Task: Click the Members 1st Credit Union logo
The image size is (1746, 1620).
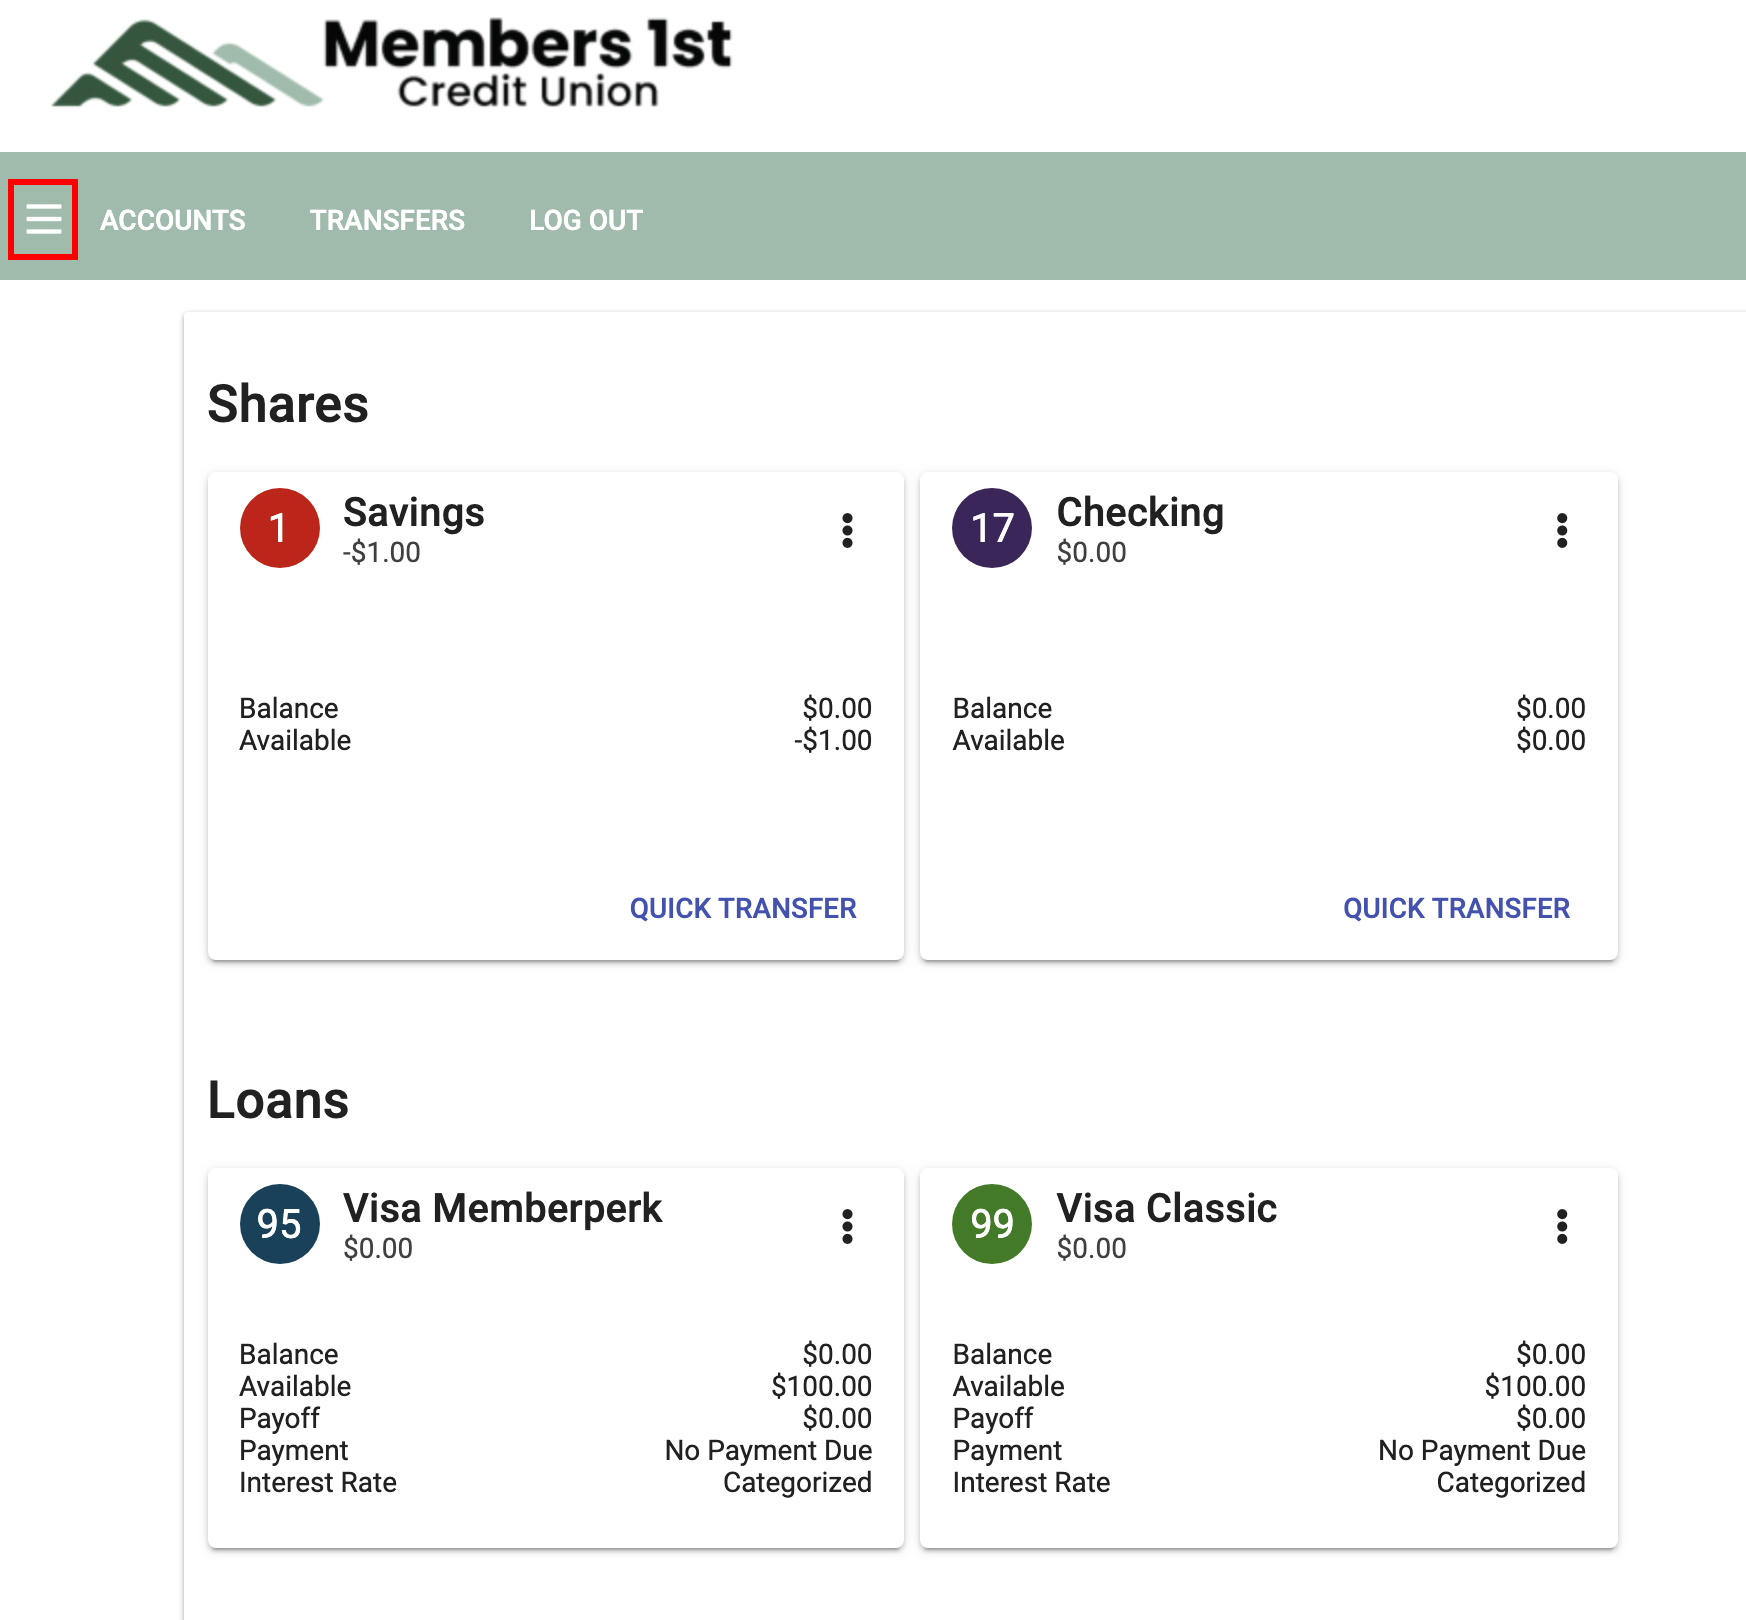Action: (392, 64)
